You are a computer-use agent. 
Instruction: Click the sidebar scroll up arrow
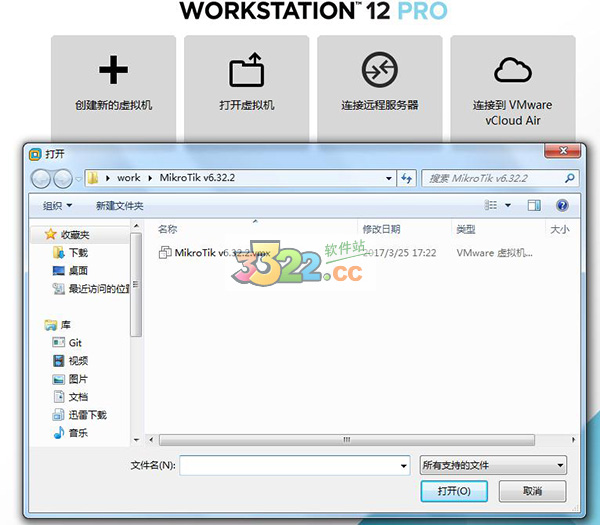(x=136, y=227)
